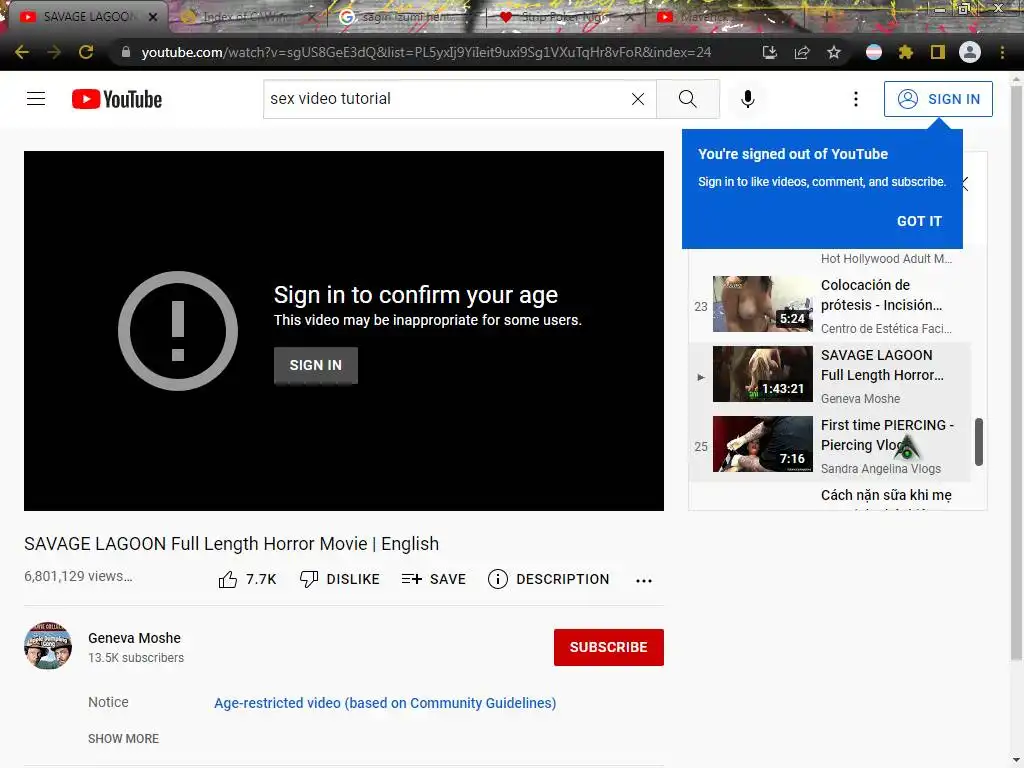The width and height of the screenshot is (1024, 768).
Task: Open the Age-restricted video notice link
Action: (x=385, y=703)
